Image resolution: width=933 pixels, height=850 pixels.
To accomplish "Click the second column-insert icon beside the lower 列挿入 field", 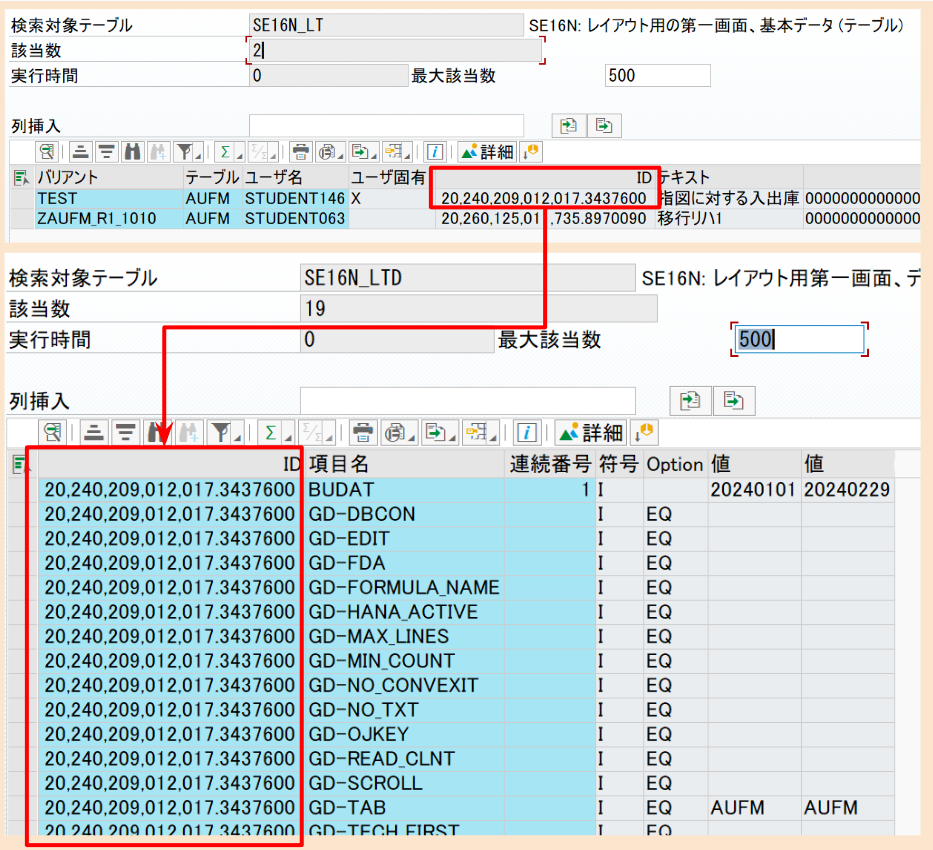I will tap(735, 400).
